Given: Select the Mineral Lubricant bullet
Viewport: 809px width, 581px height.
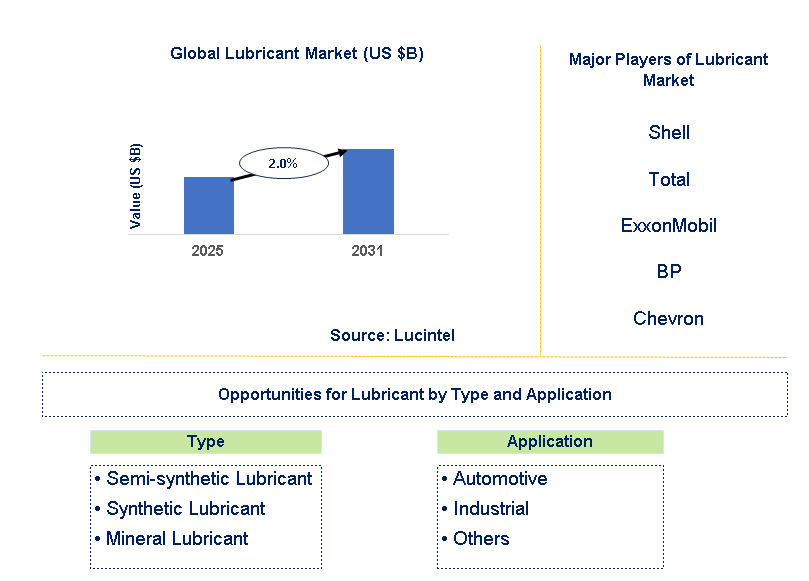Looking at the screenshot, I should pyautogui.click(x=172, y=539).
